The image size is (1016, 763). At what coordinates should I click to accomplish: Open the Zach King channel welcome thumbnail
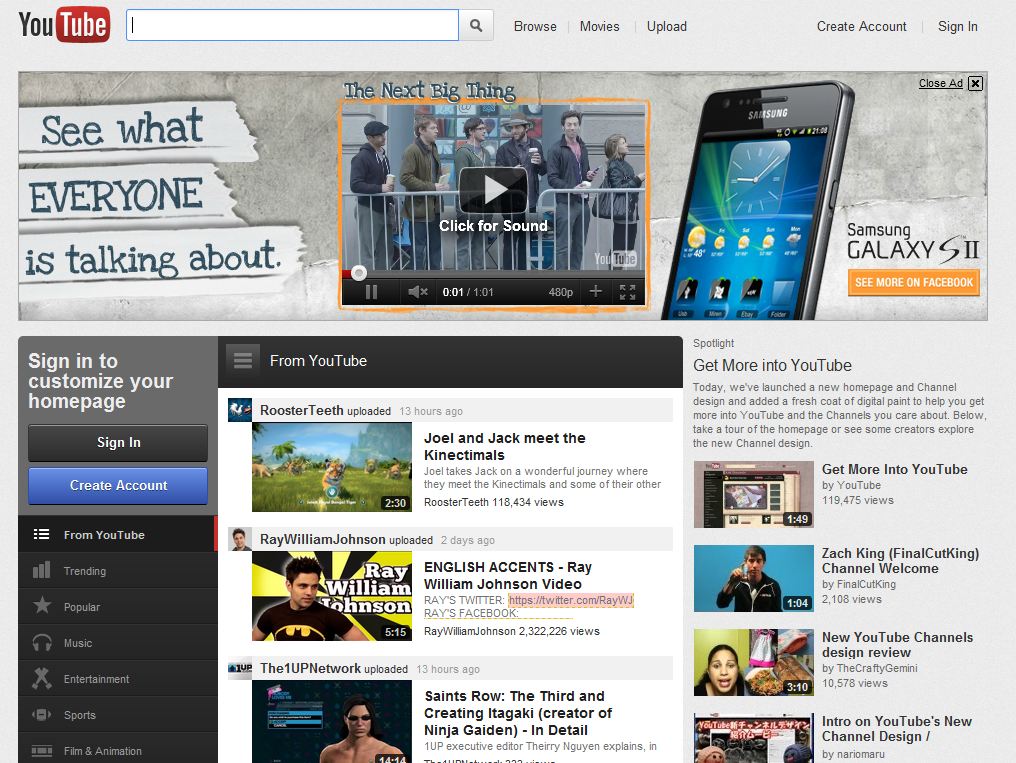tap(755, 577)
